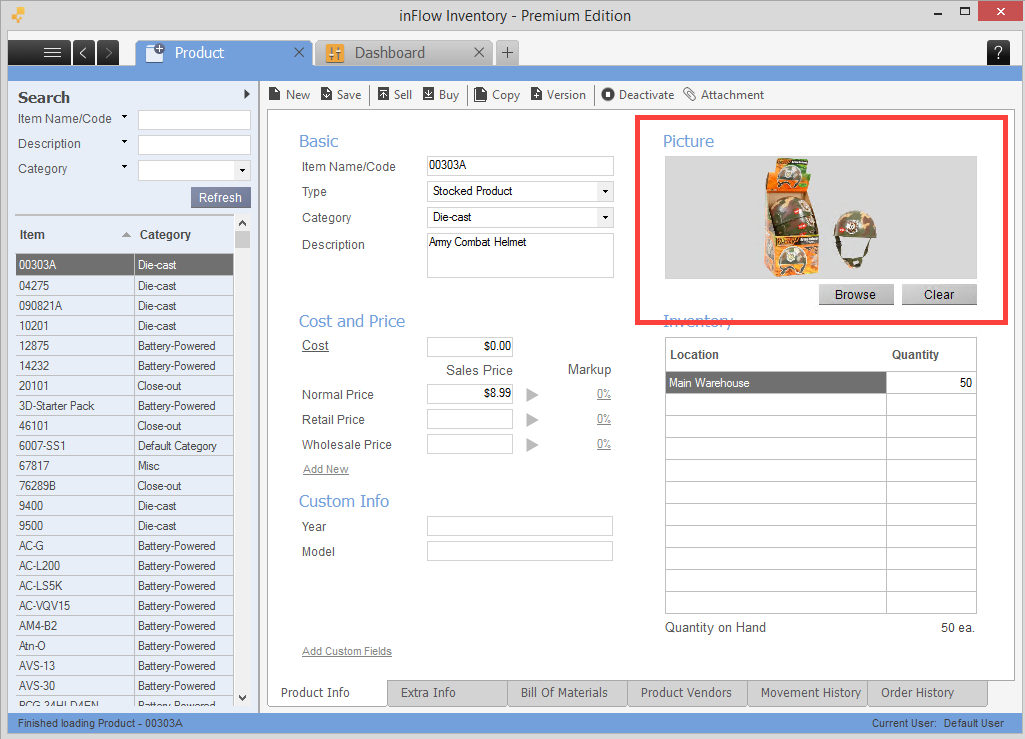Click the Refresh button
The height and width of the screenshot is (739, 1025).
click(220, 198)
